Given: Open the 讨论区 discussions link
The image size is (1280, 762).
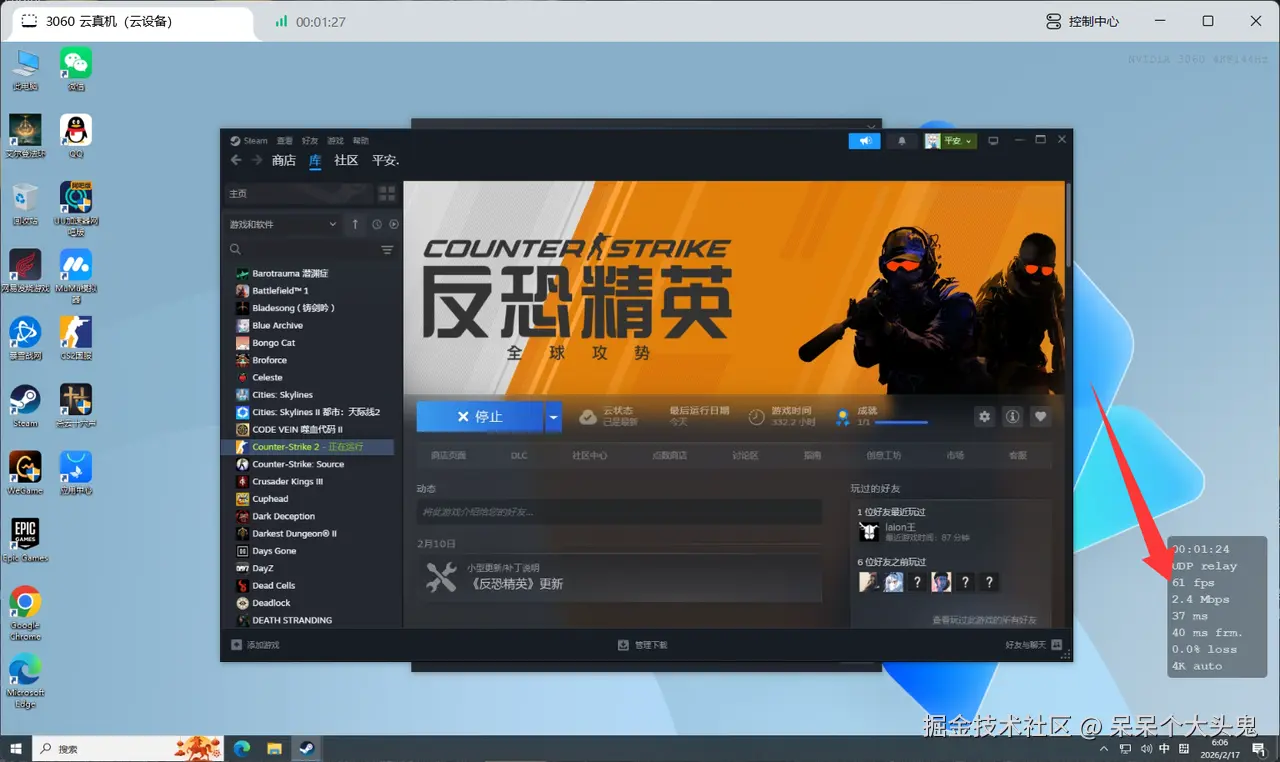Looking at the screenshot, I should tap(745, 455).
